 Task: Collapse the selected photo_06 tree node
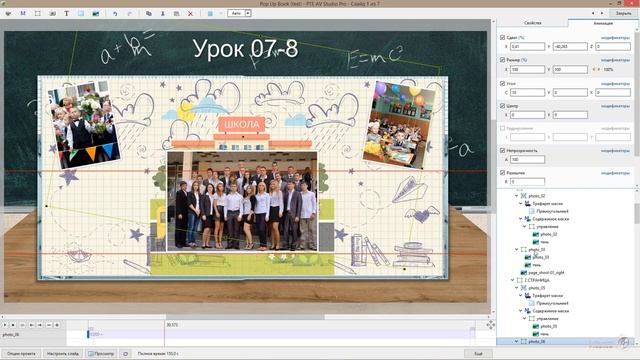[517, 342]
